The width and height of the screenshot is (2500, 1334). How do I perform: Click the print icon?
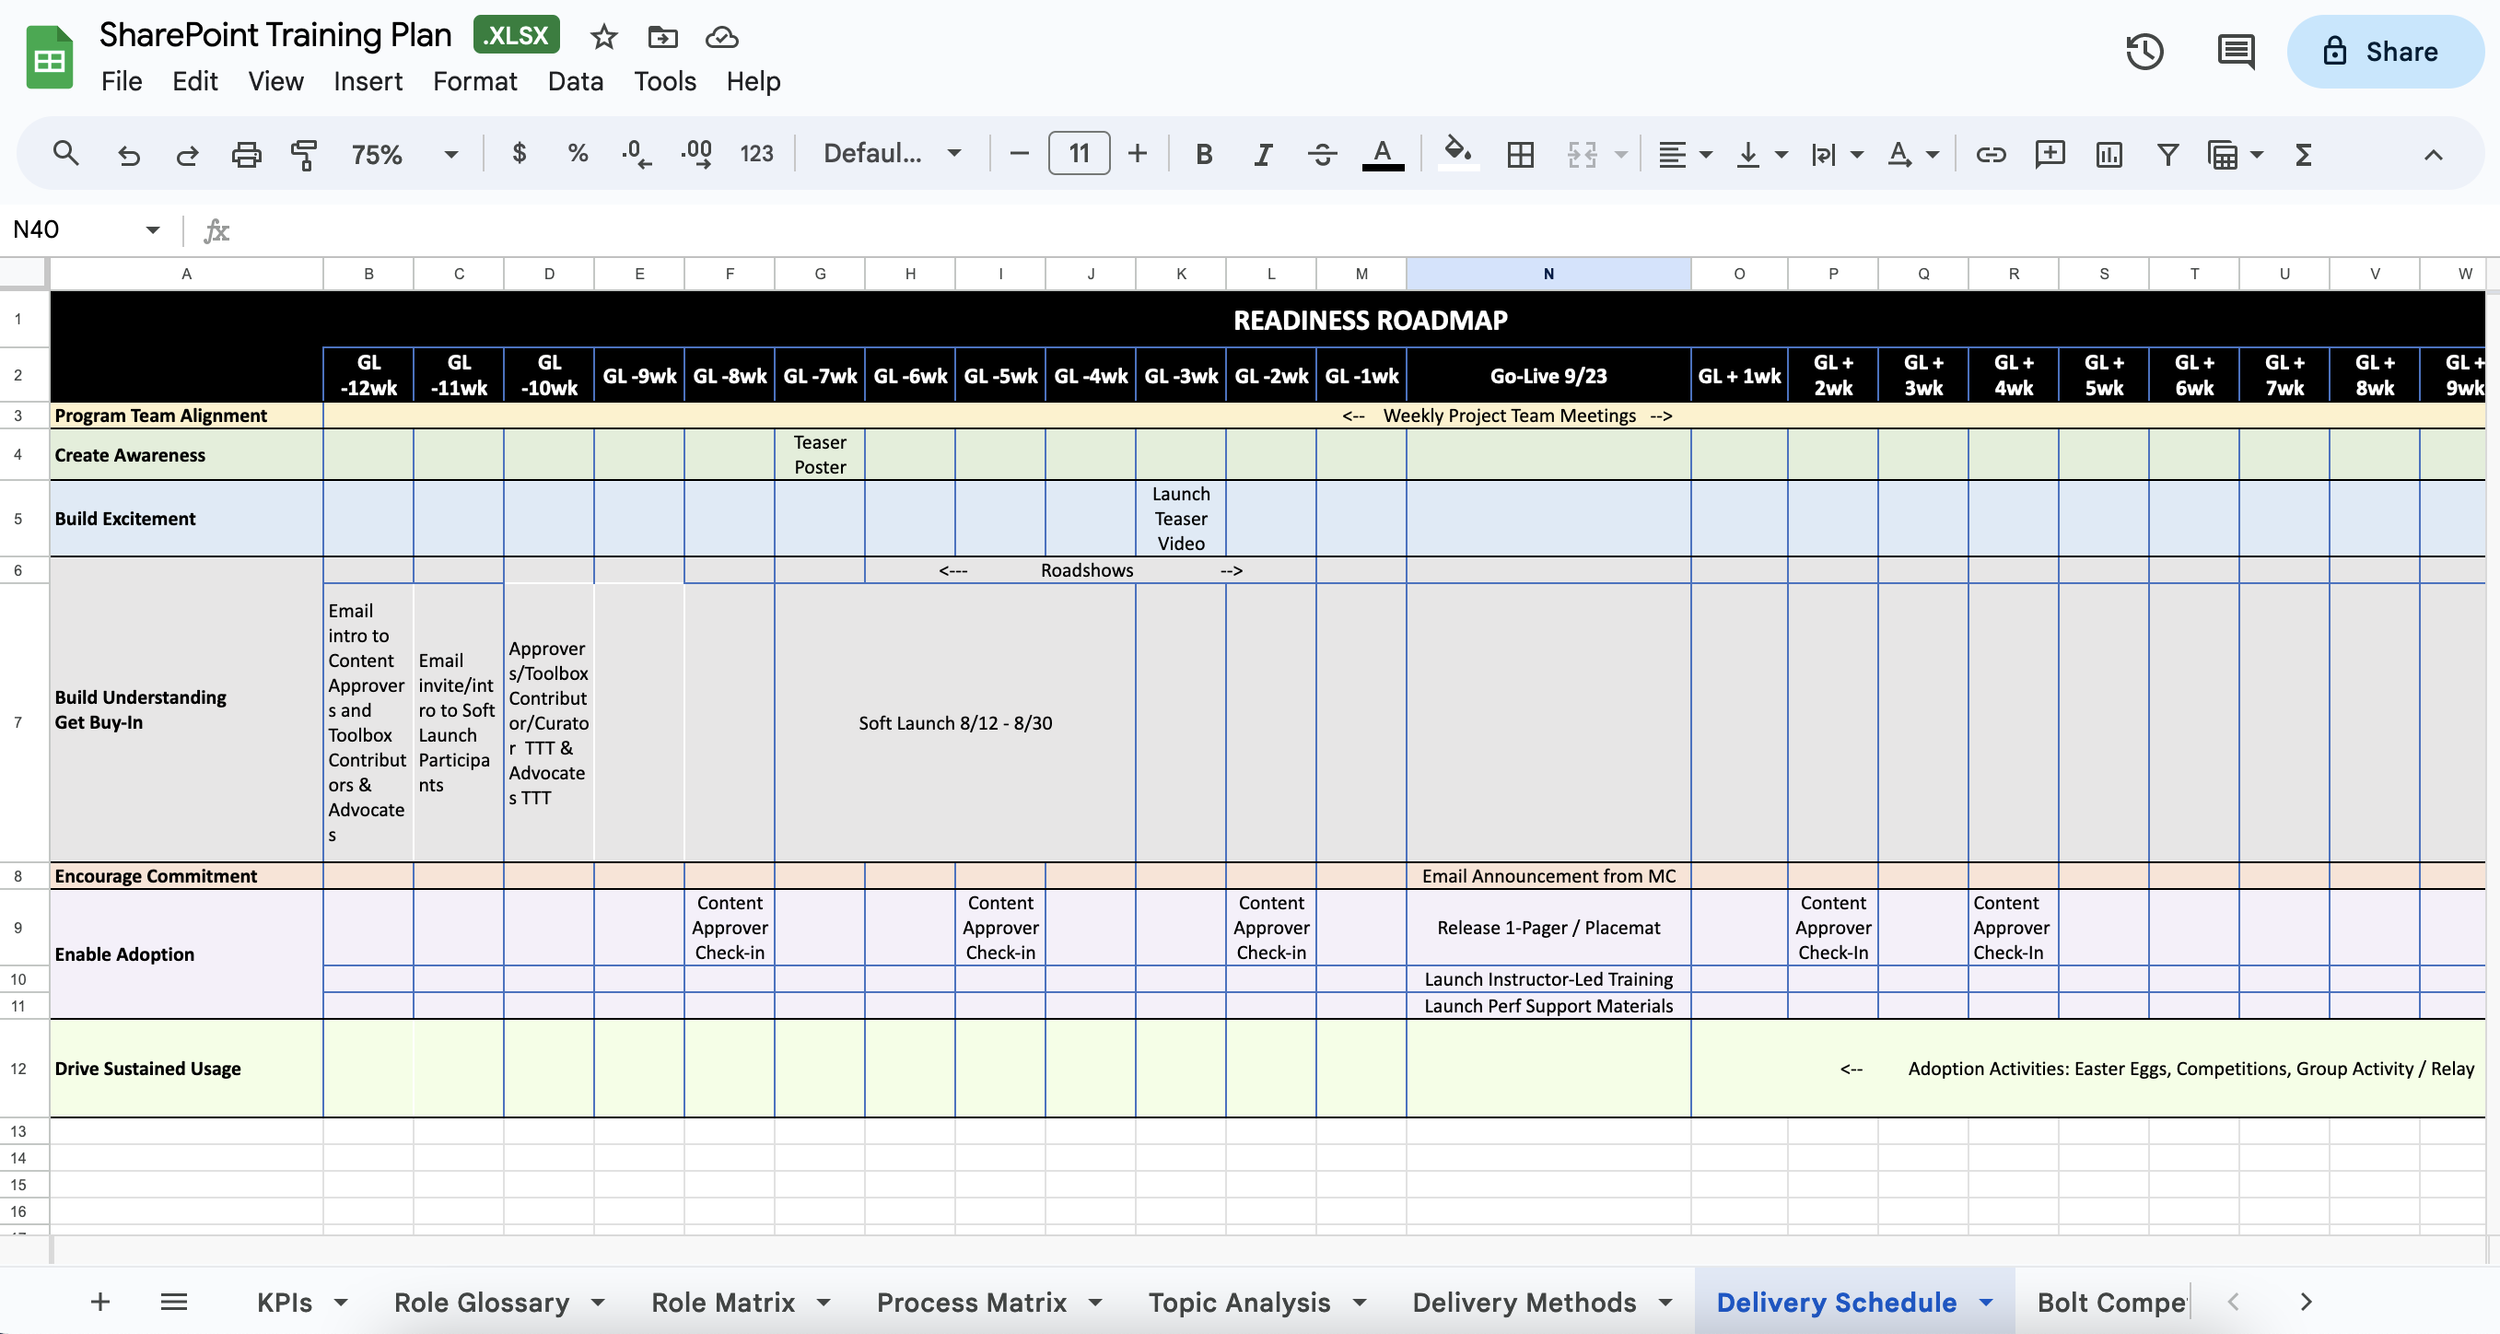[246, 154]
